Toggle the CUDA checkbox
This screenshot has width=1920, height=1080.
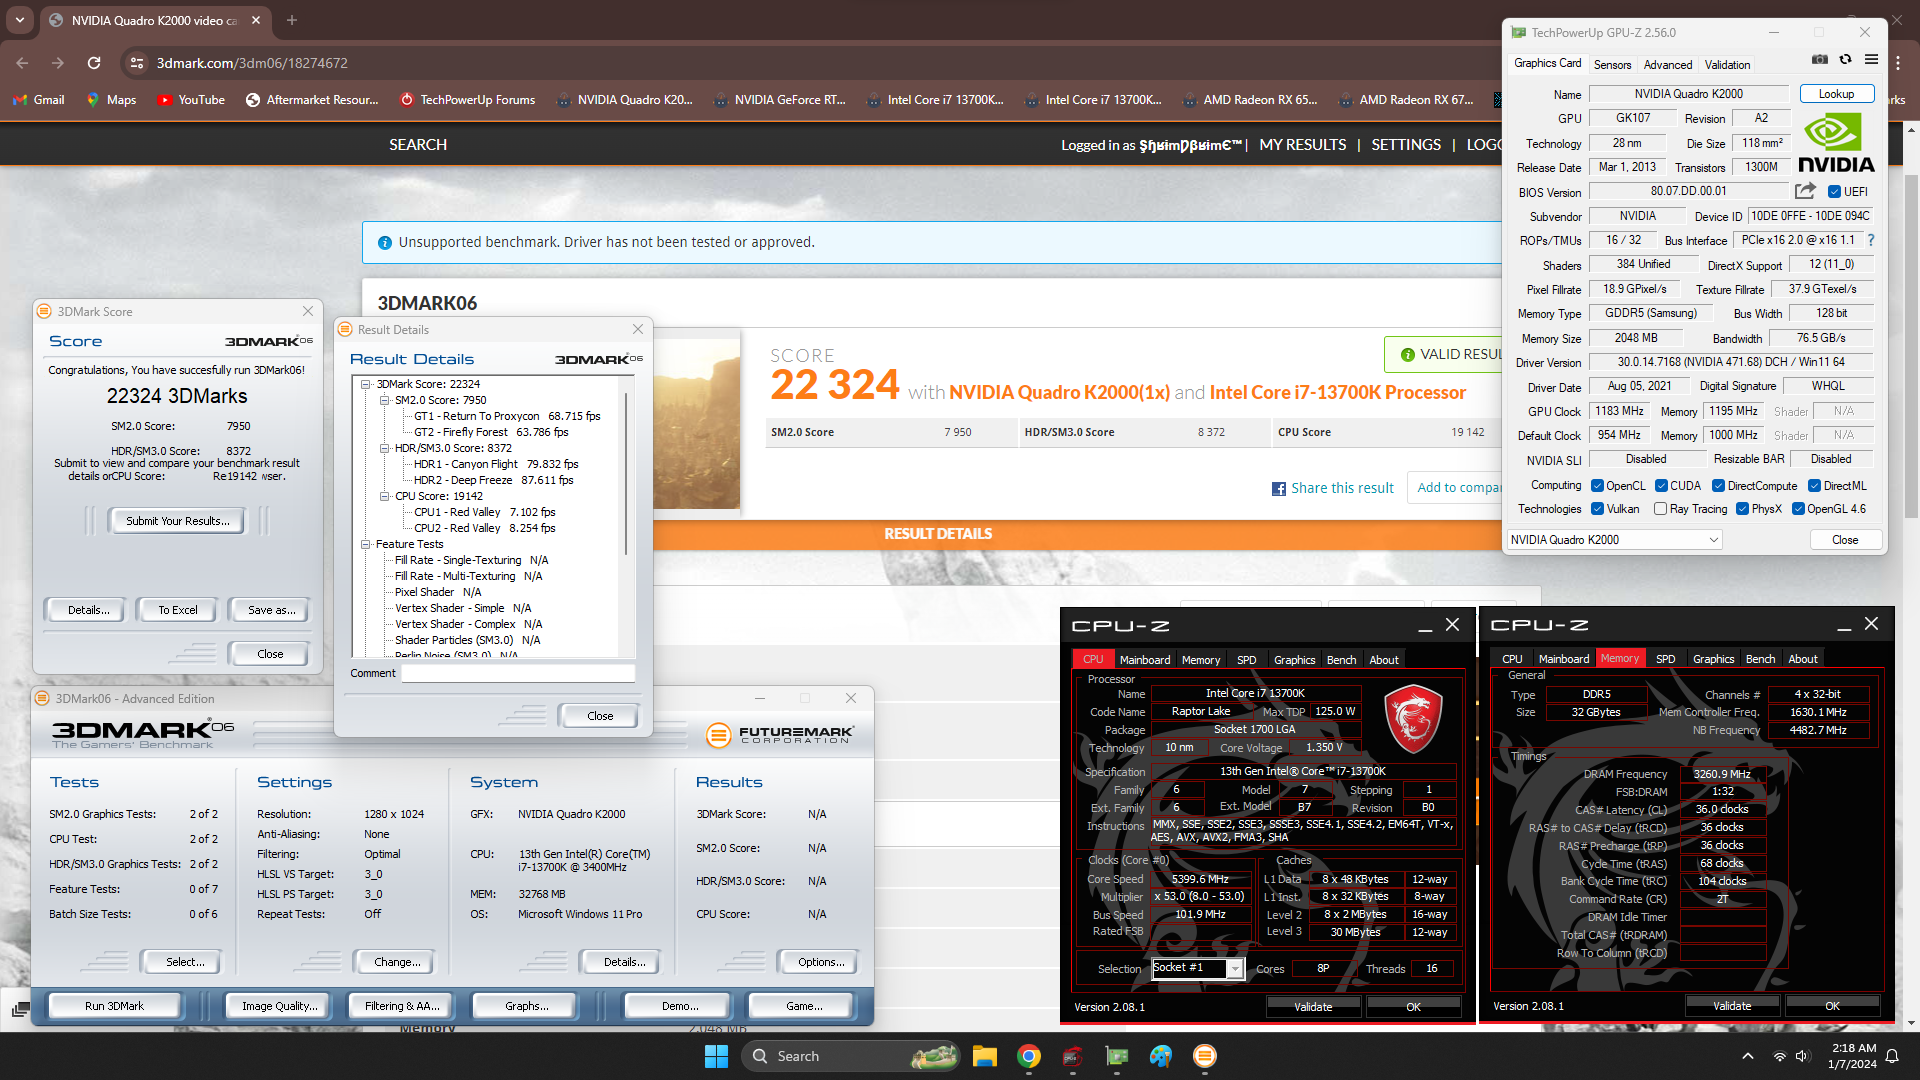coord(1661,486)
